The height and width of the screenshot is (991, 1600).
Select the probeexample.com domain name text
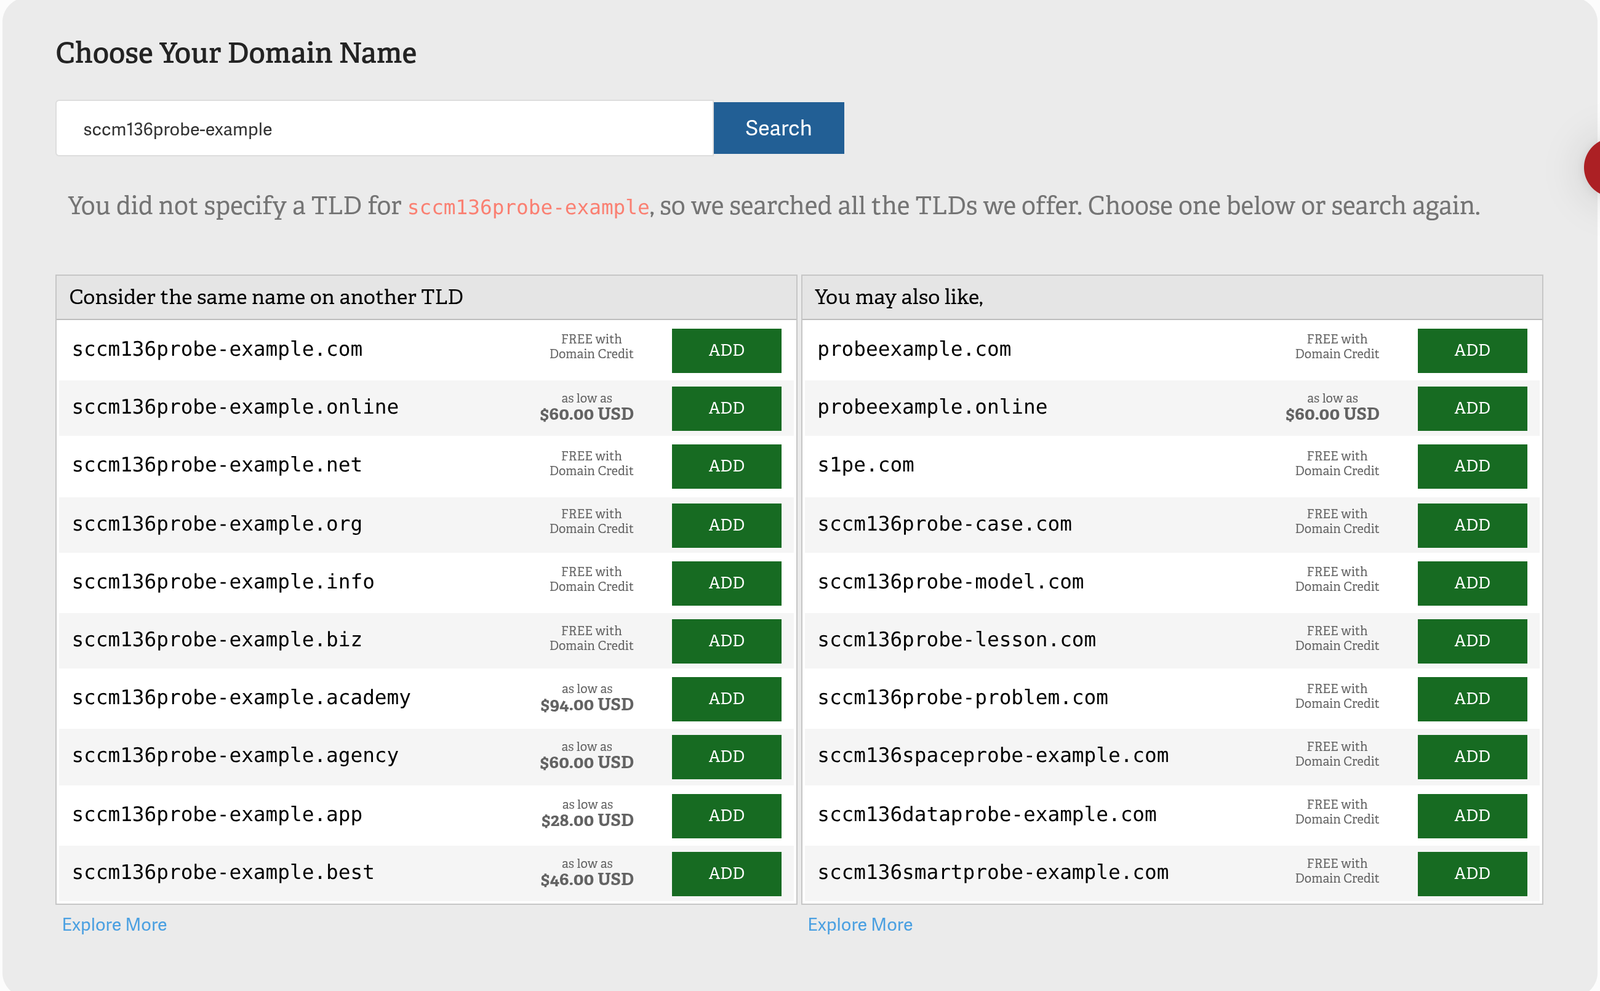point(914,350)
